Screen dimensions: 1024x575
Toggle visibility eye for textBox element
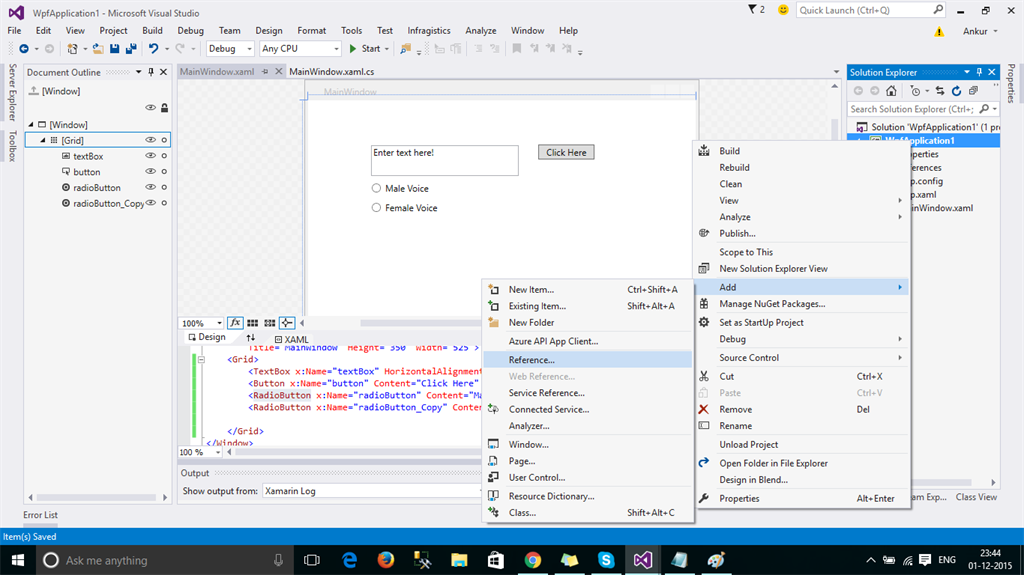[x=151, y=156]
